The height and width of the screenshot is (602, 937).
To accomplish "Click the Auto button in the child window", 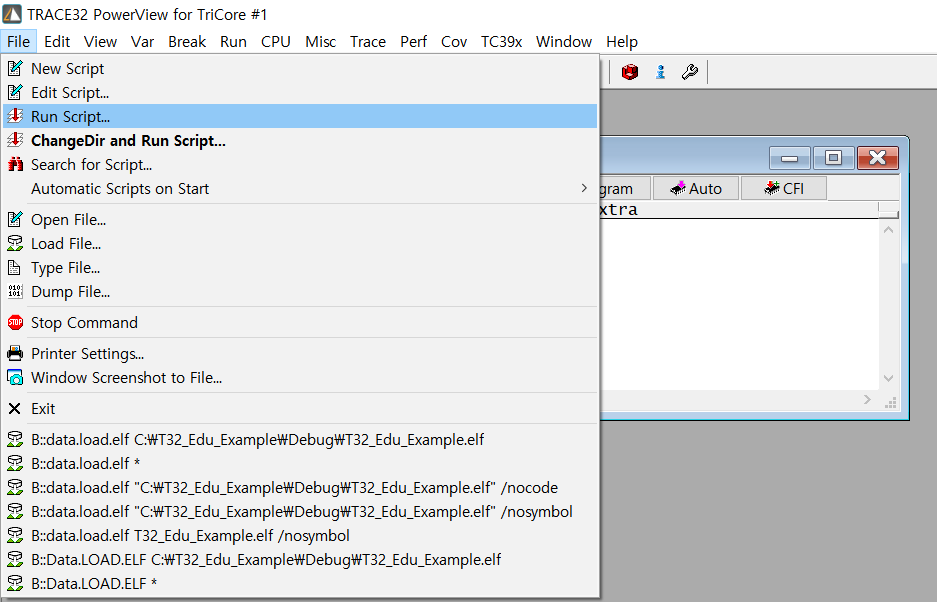I will (696, 188).
